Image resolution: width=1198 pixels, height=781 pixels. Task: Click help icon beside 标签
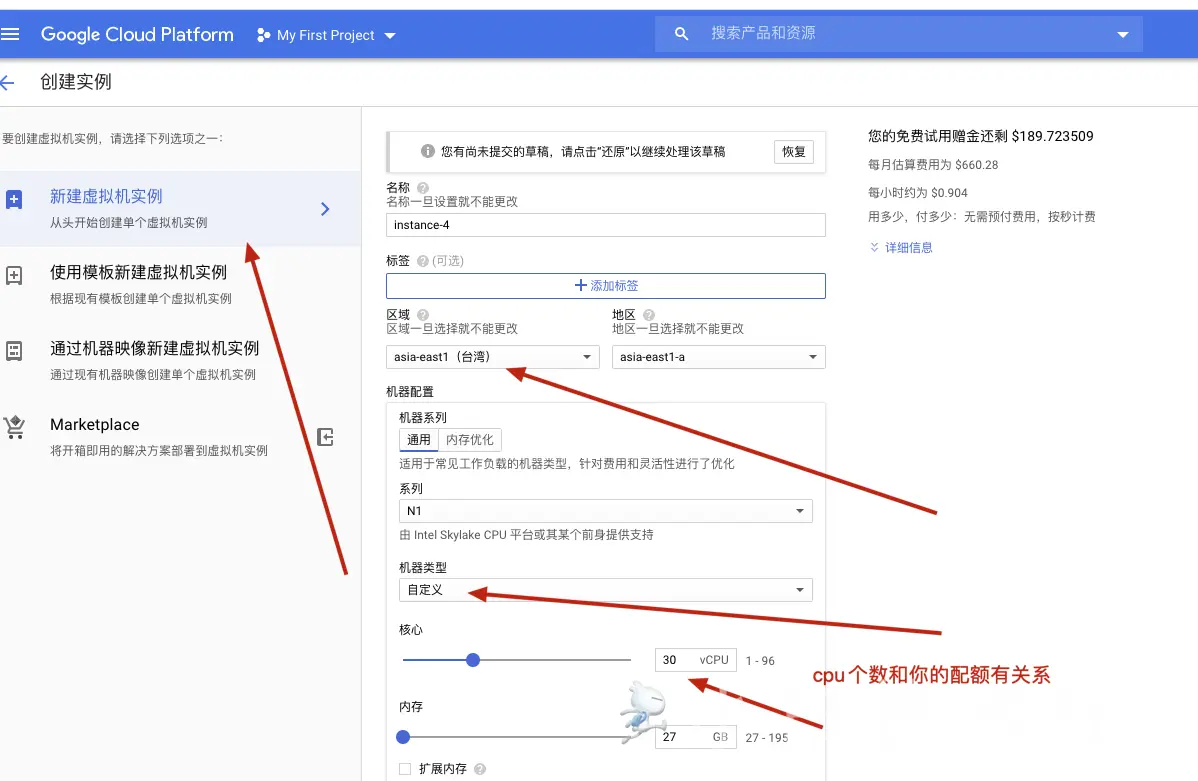[423, 261]
